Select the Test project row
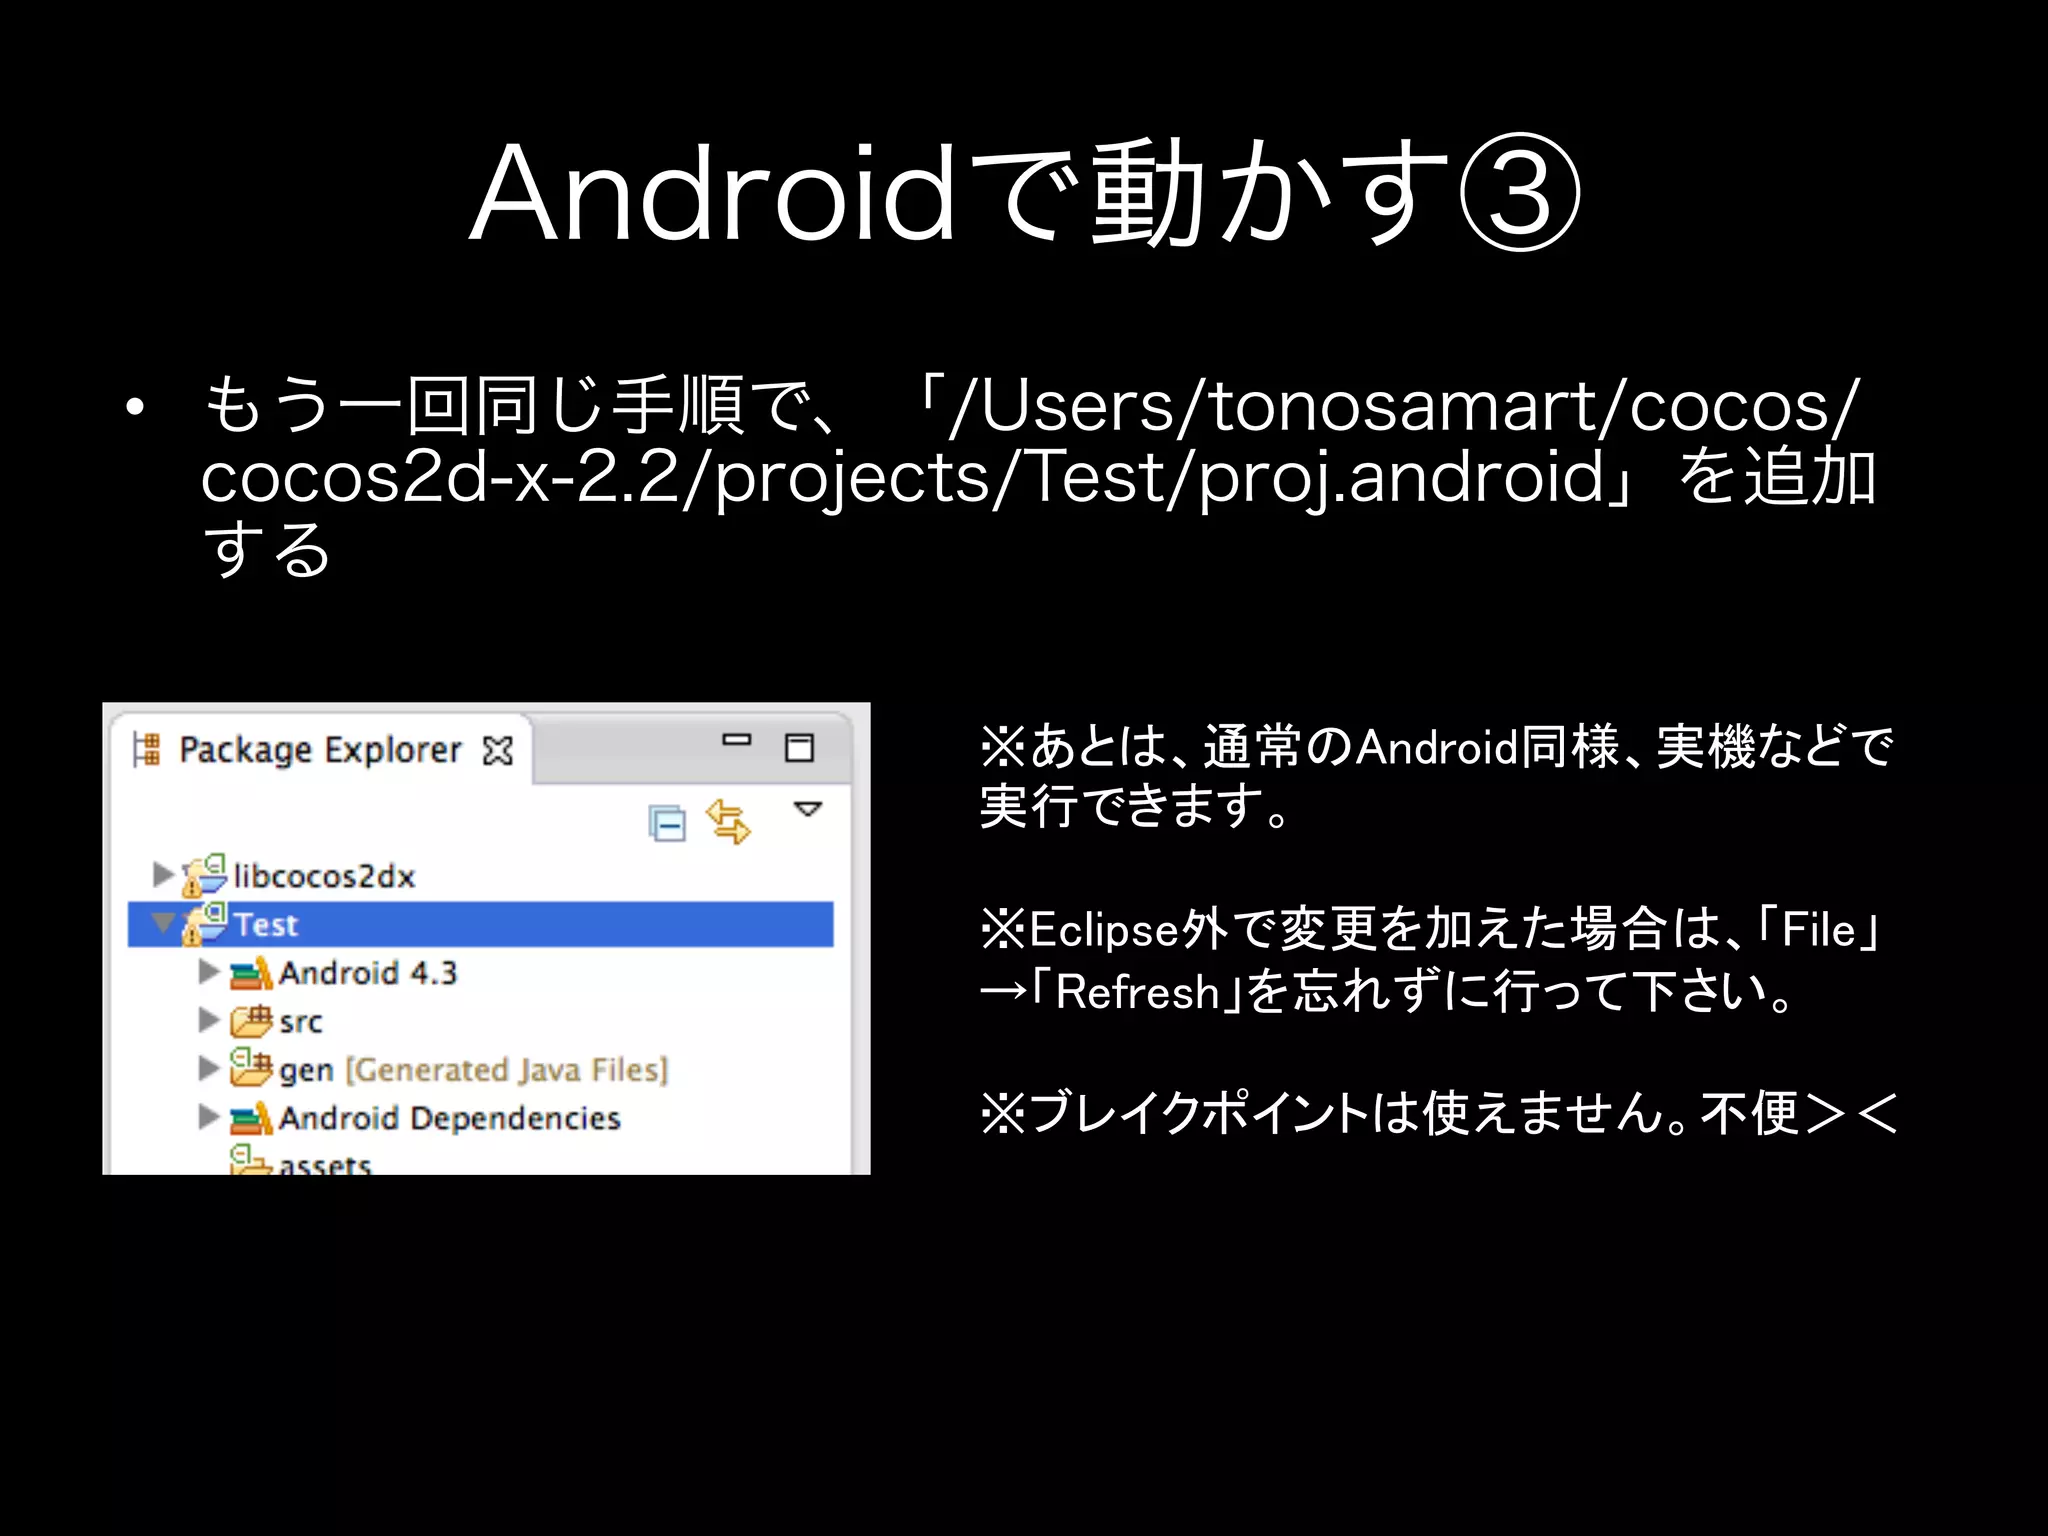This screenshot has height=1536, width=2048. 480,924
